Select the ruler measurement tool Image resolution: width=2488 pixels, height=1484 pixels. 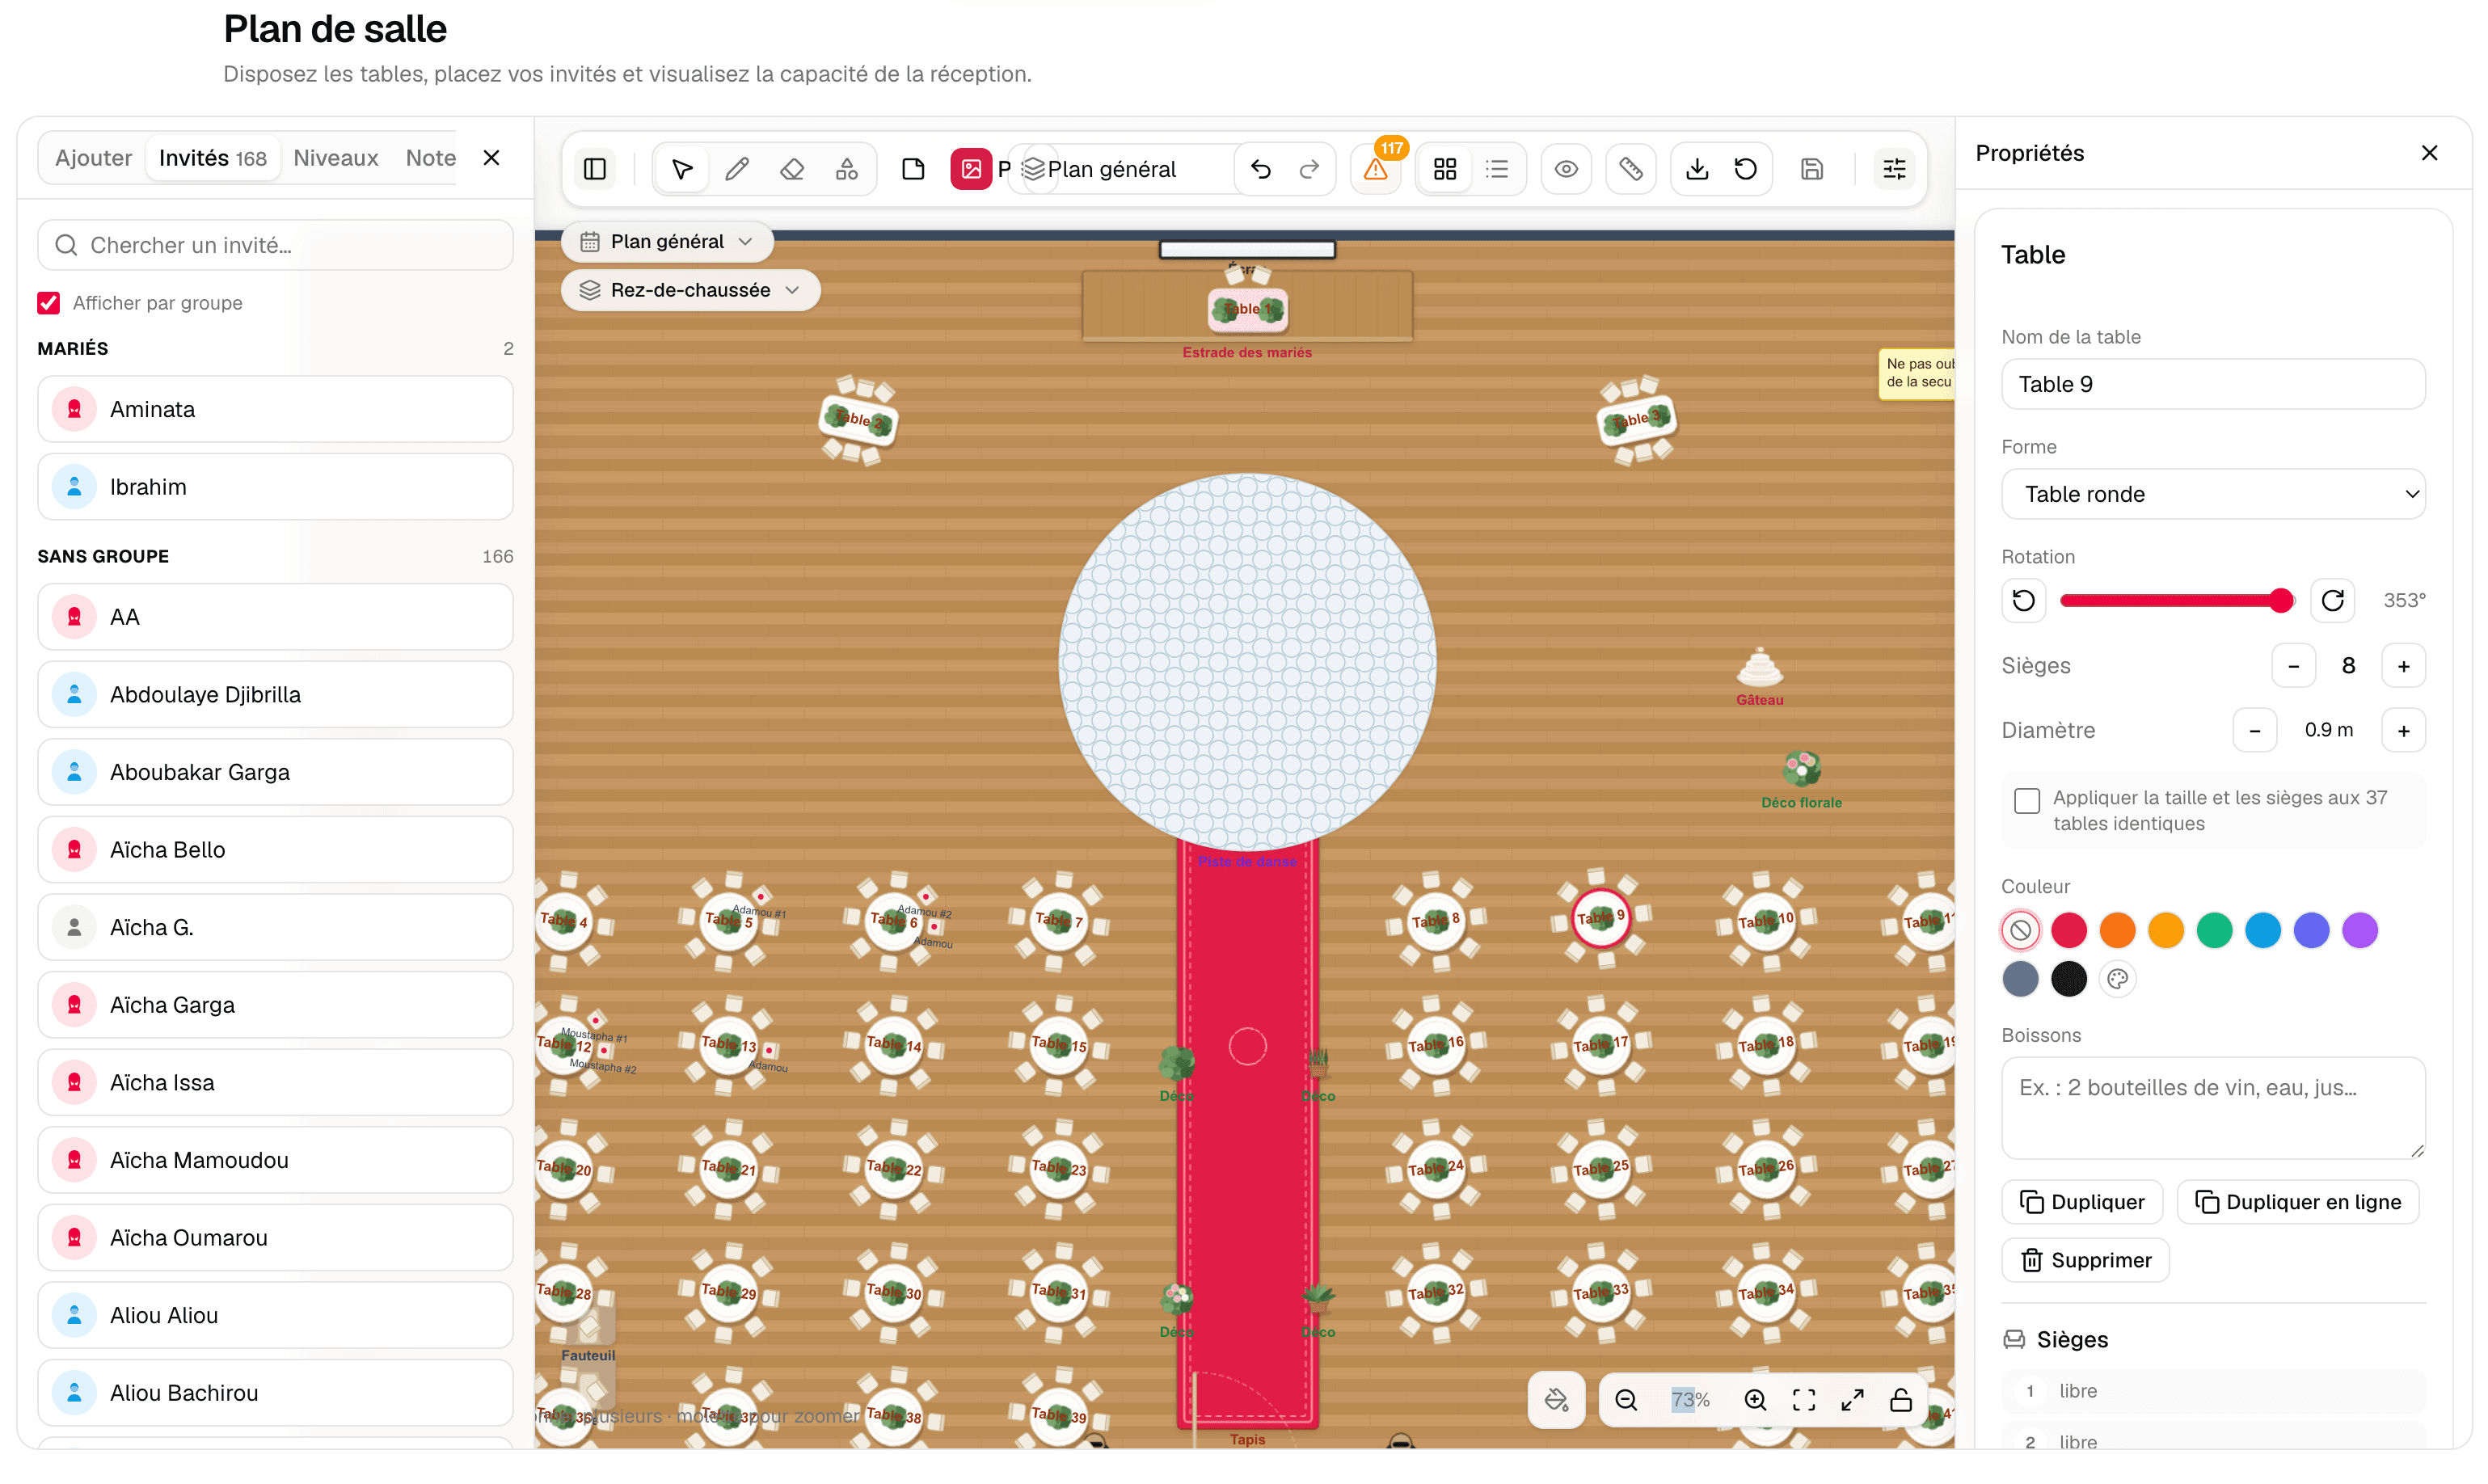pyautogui.click(x=1631, y=169)
